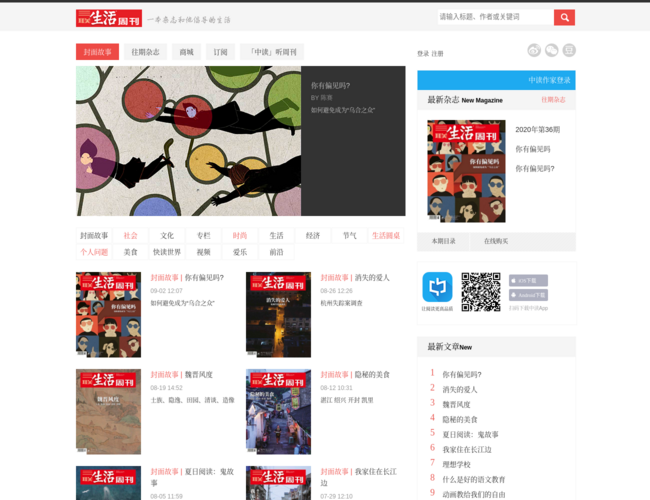
Task: Click the 生活周刊 site logo
Action: tap(109, 18)
